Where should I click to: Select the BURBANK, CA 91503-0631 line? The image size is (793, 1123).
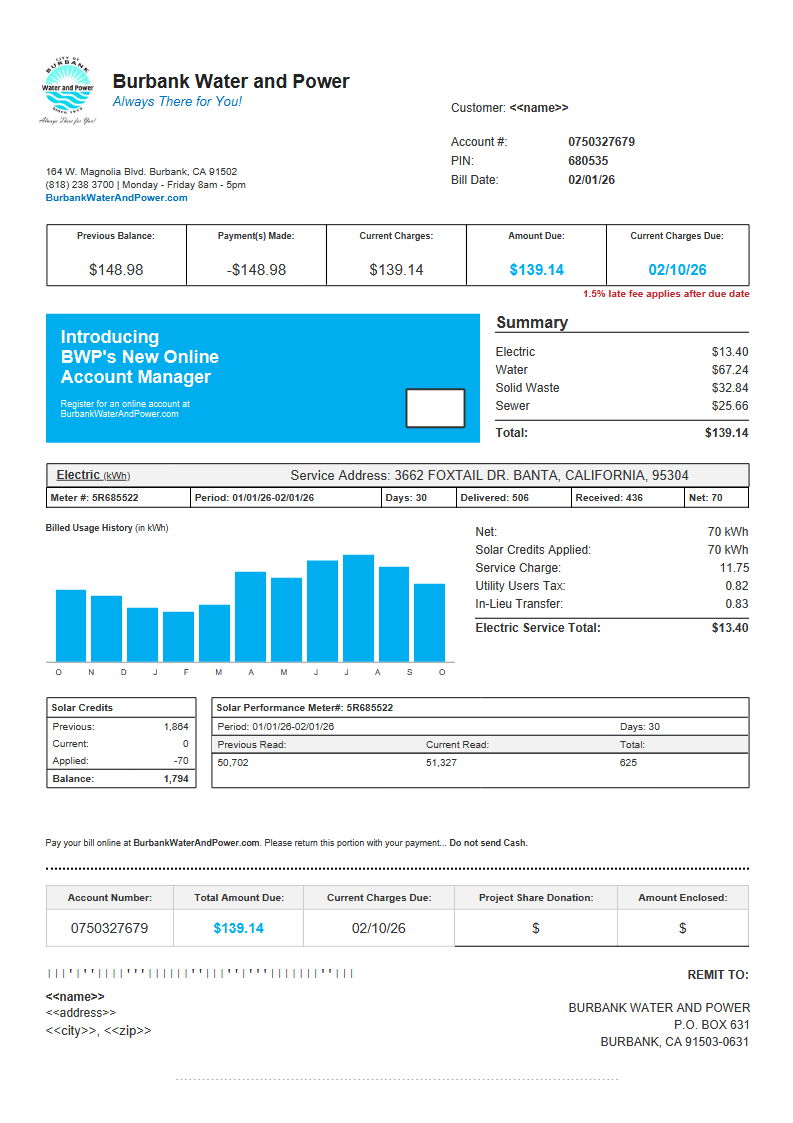pyautogui.click(x=674, y=1042)
